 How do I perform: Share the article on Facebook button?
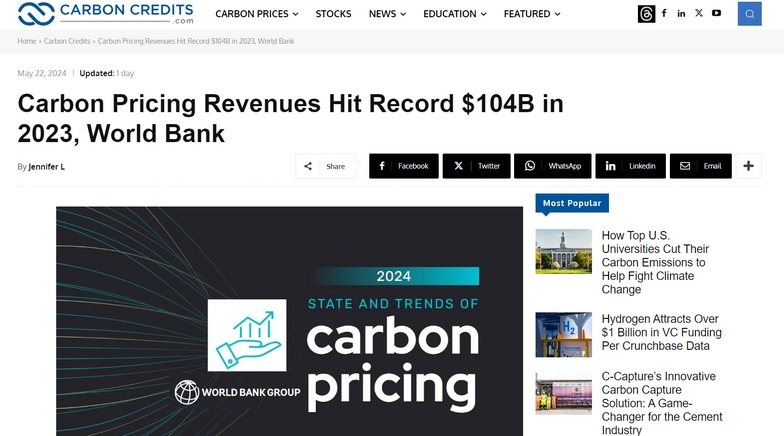(403, 166)
